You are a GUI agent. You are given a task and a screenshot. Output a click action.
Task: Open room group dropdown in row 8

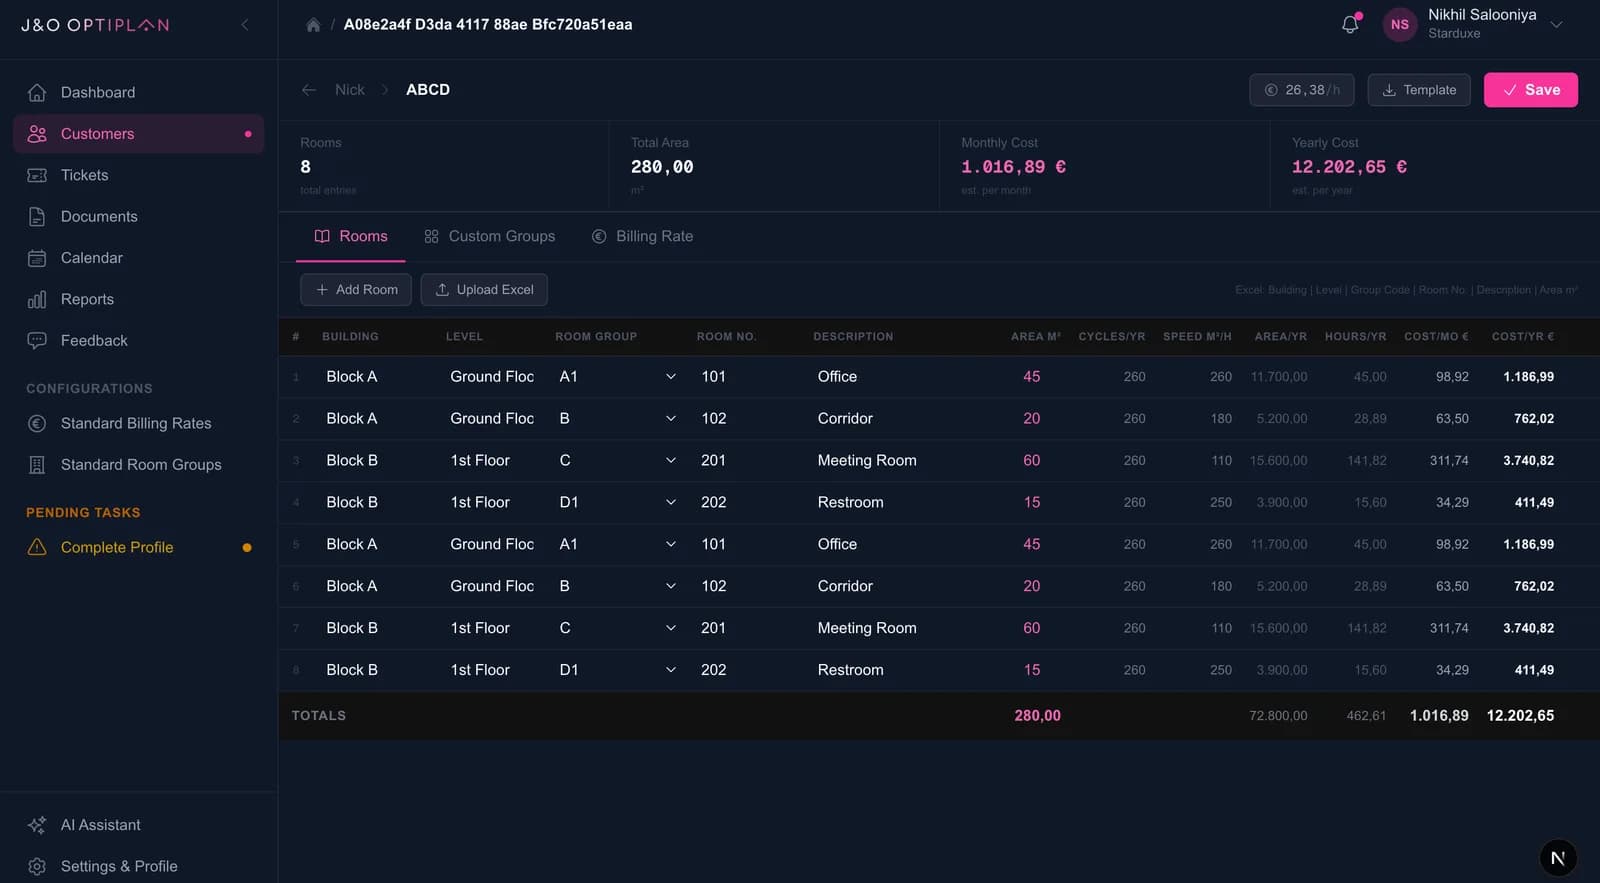click(618, 671)
